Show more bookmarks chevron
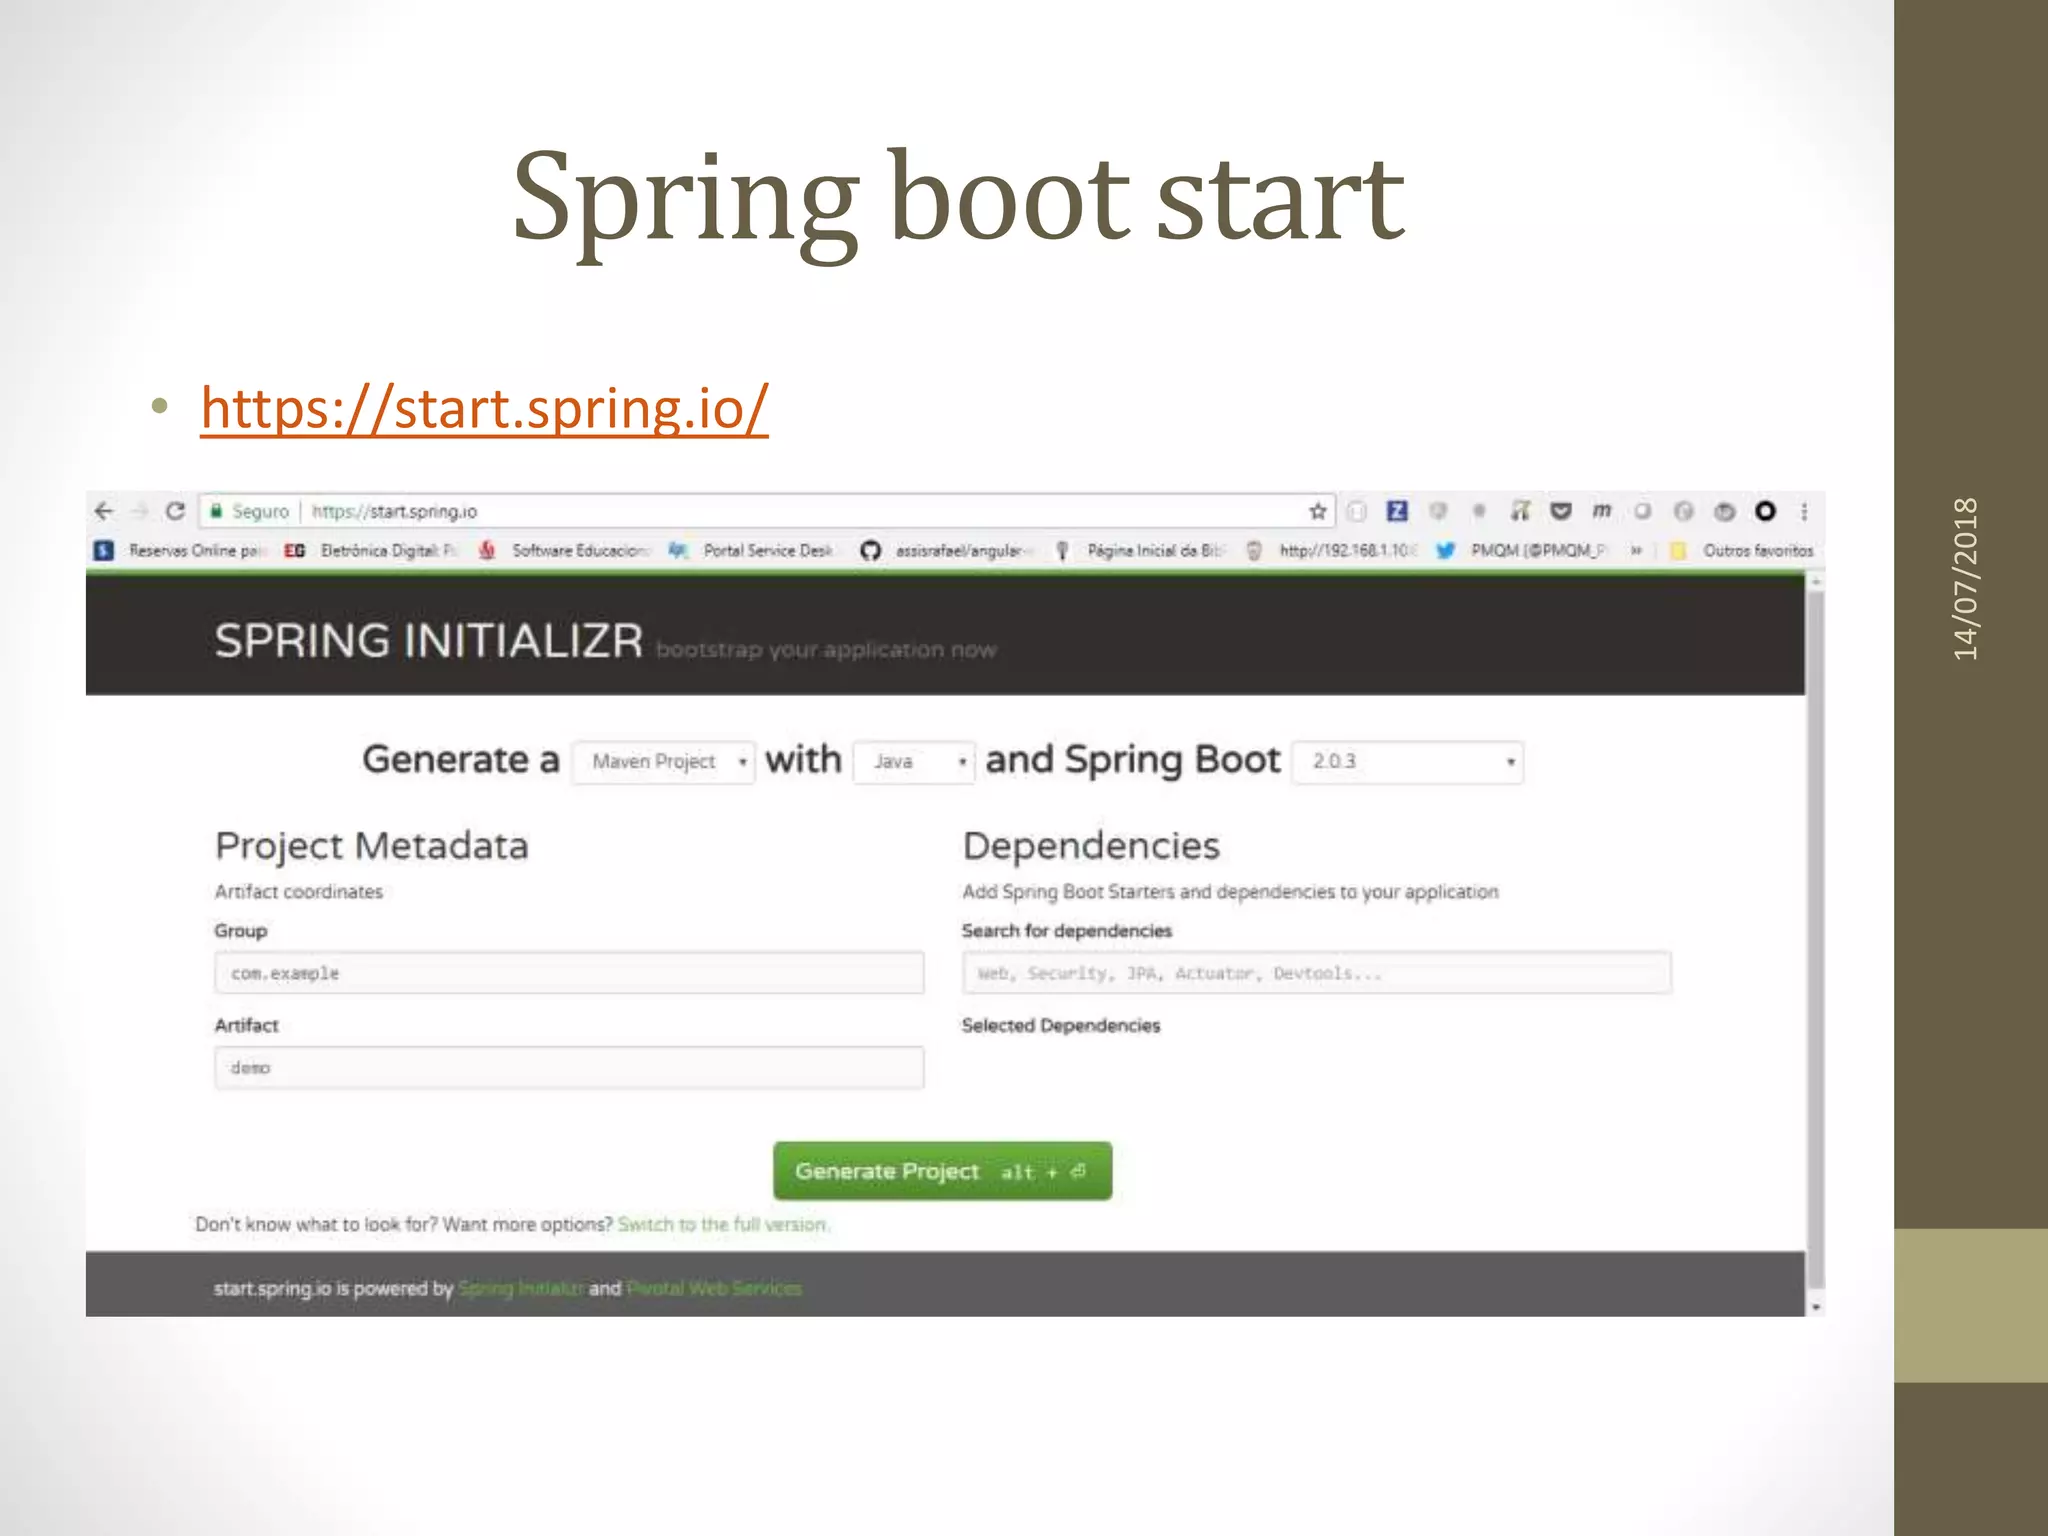Screen dimensions: 2048x1536 (1636, 550)
